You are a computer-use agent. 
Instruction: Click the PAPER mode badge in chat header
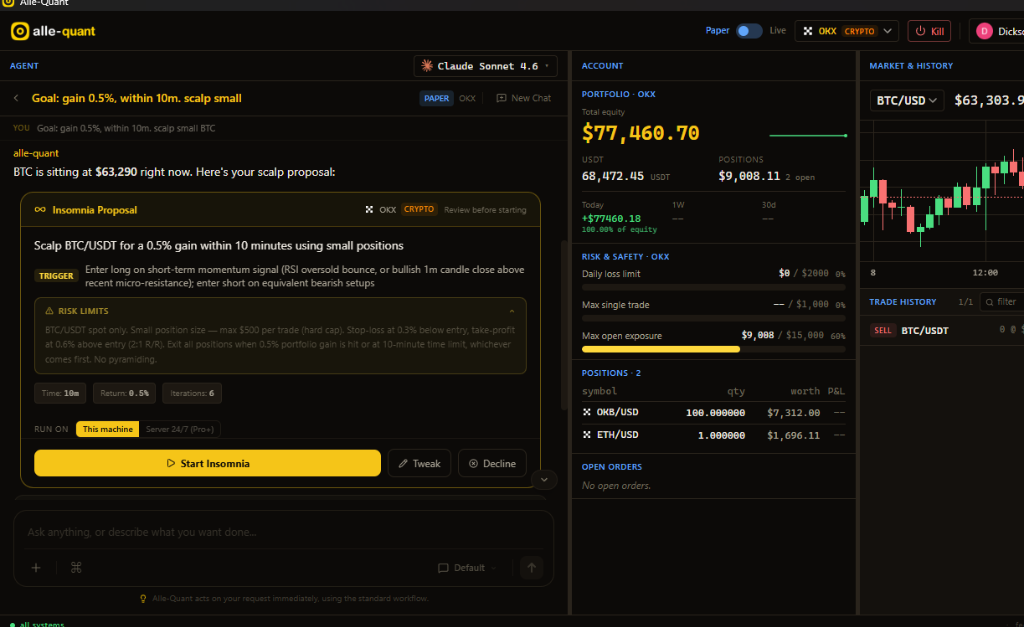[436, 98]
